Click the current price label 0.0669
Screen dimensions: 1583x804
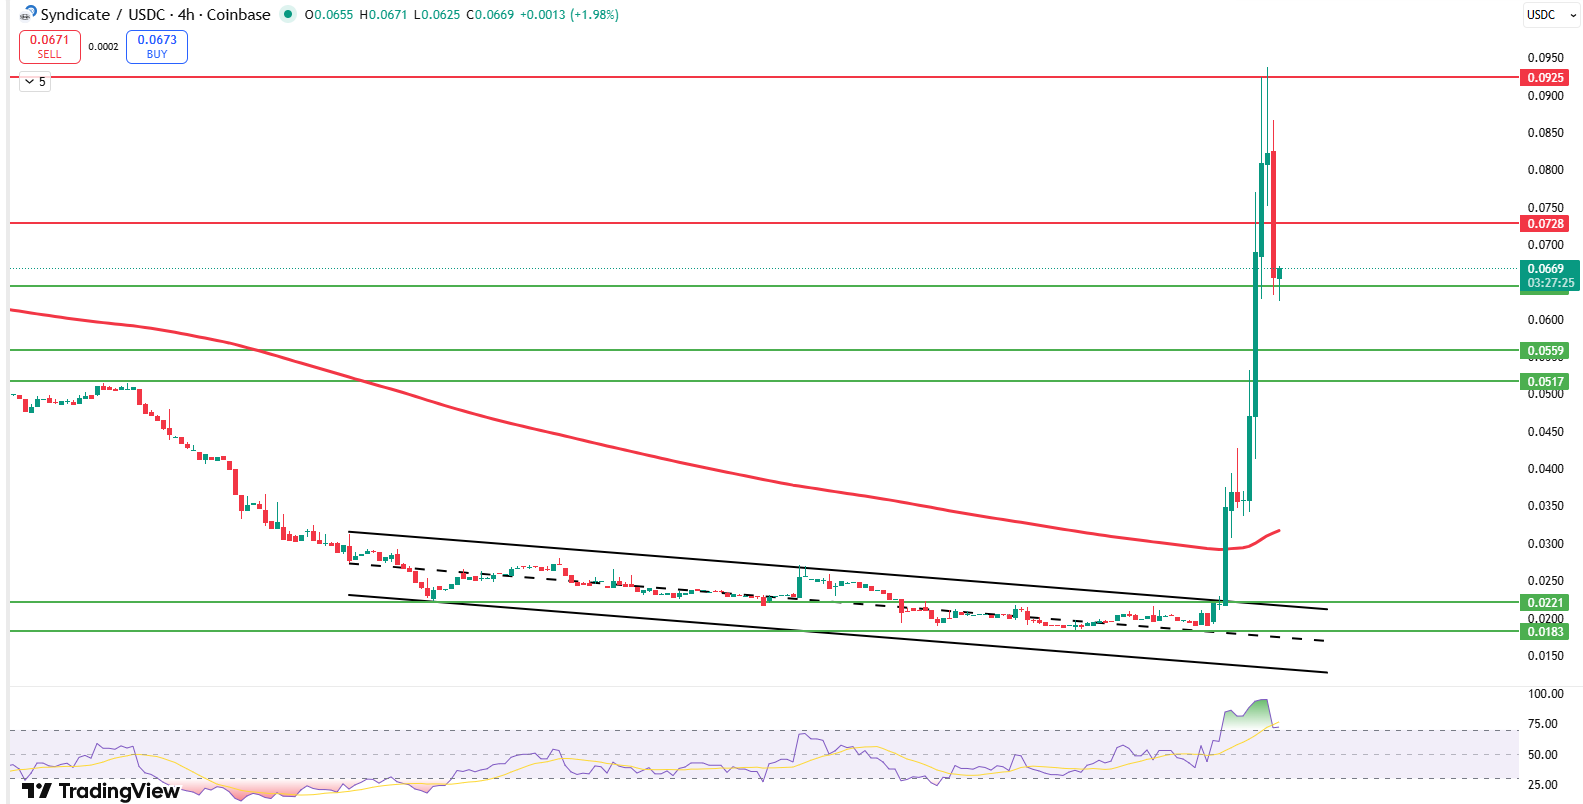coord(1546,269)
